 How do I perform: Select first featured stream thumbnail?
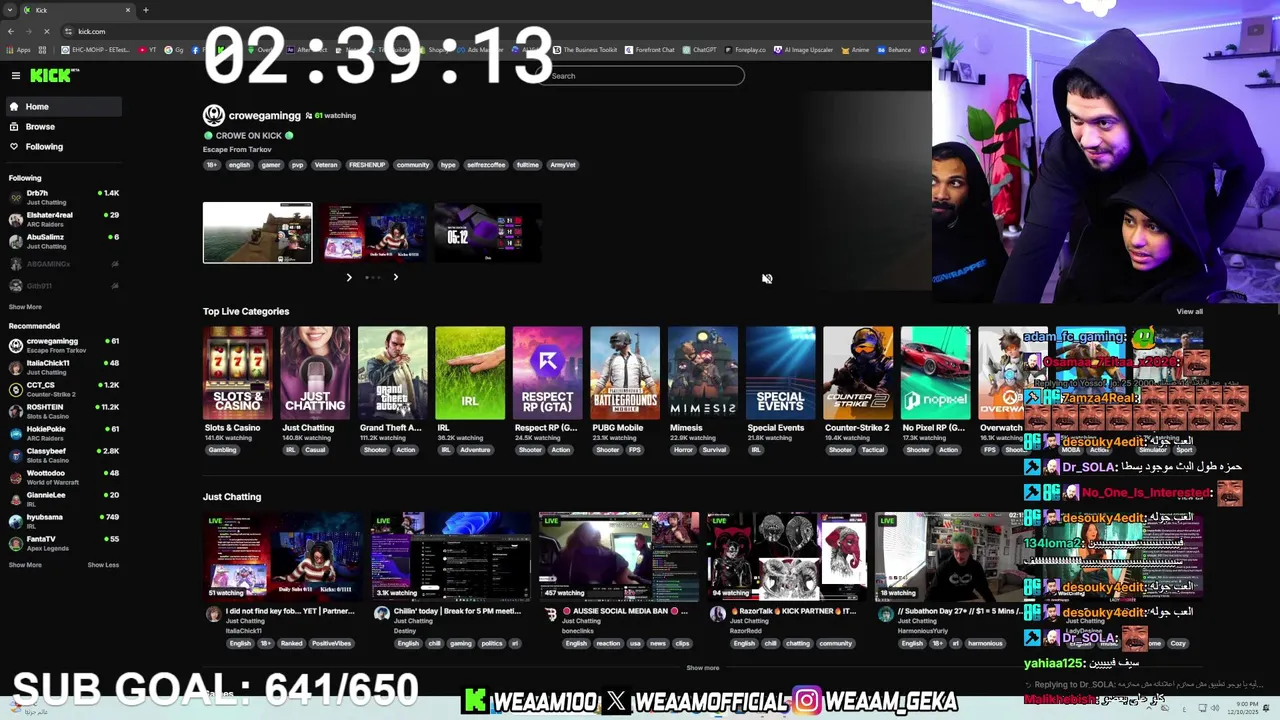point(257,233)
